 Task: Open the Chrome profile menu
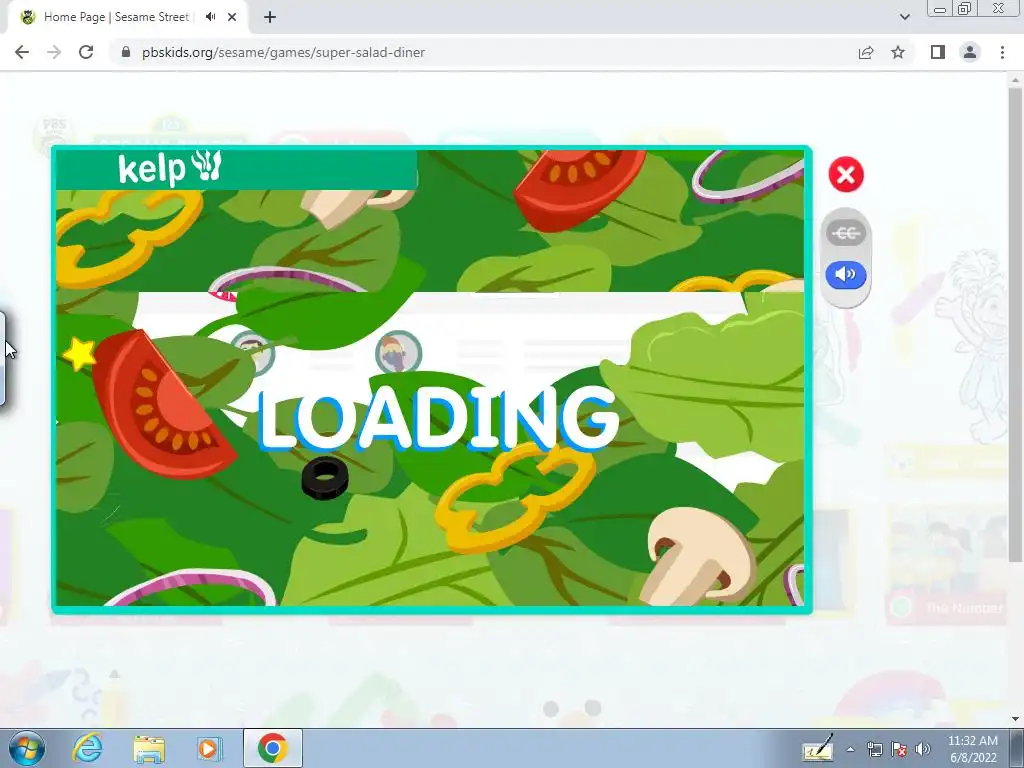[970, 52]
